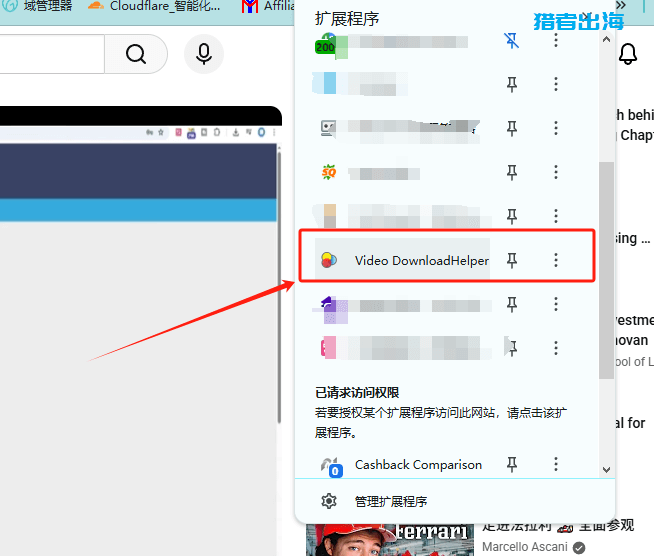Open more options for the light blue icon extension

tap(556, 84)
